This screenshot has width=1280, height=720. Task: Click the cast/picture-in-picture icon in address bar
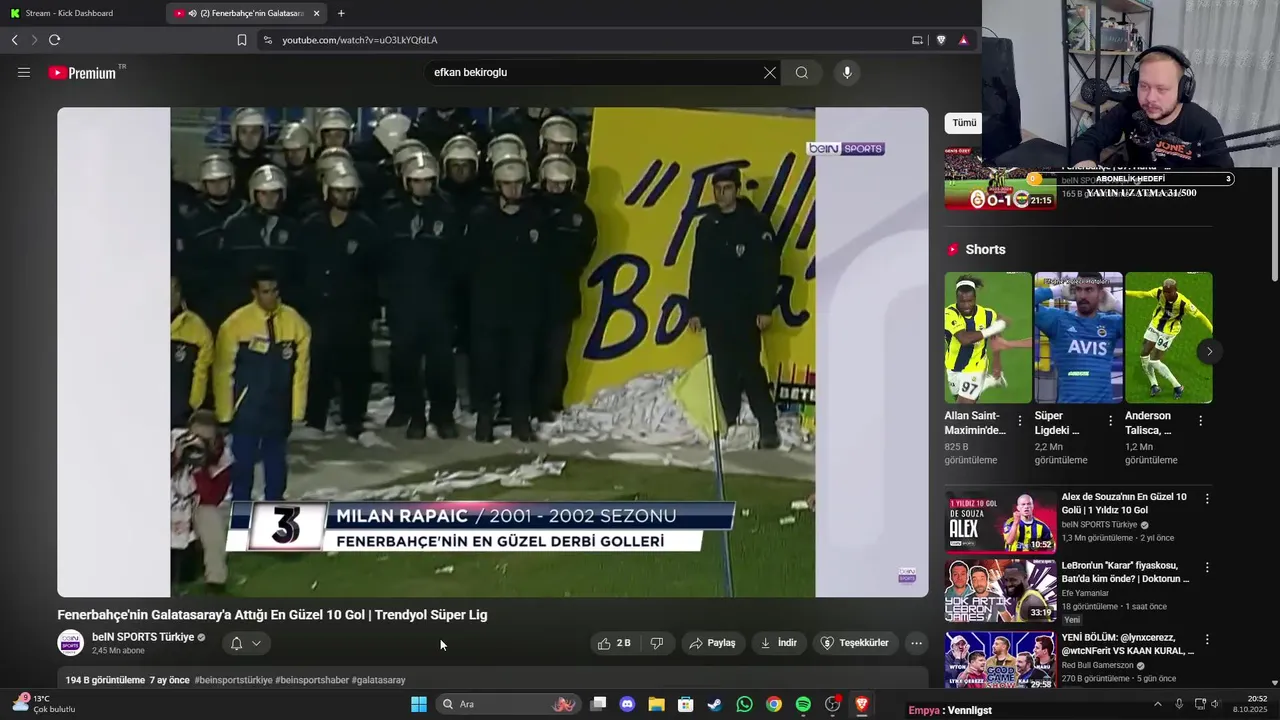pyautogui.click(x=917, y=40)
